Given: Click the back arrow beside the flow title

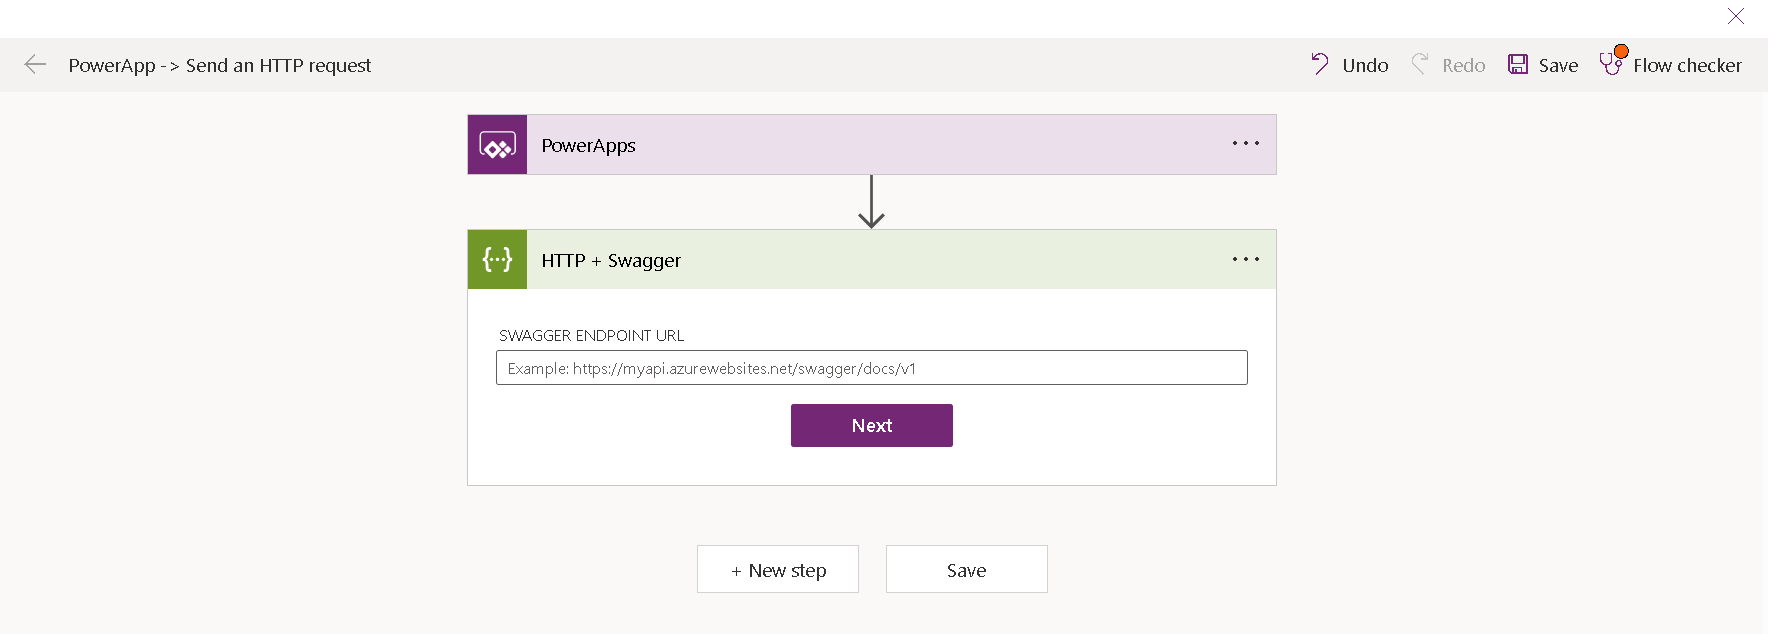Looking at the screenshot, I should coord(35,65).
